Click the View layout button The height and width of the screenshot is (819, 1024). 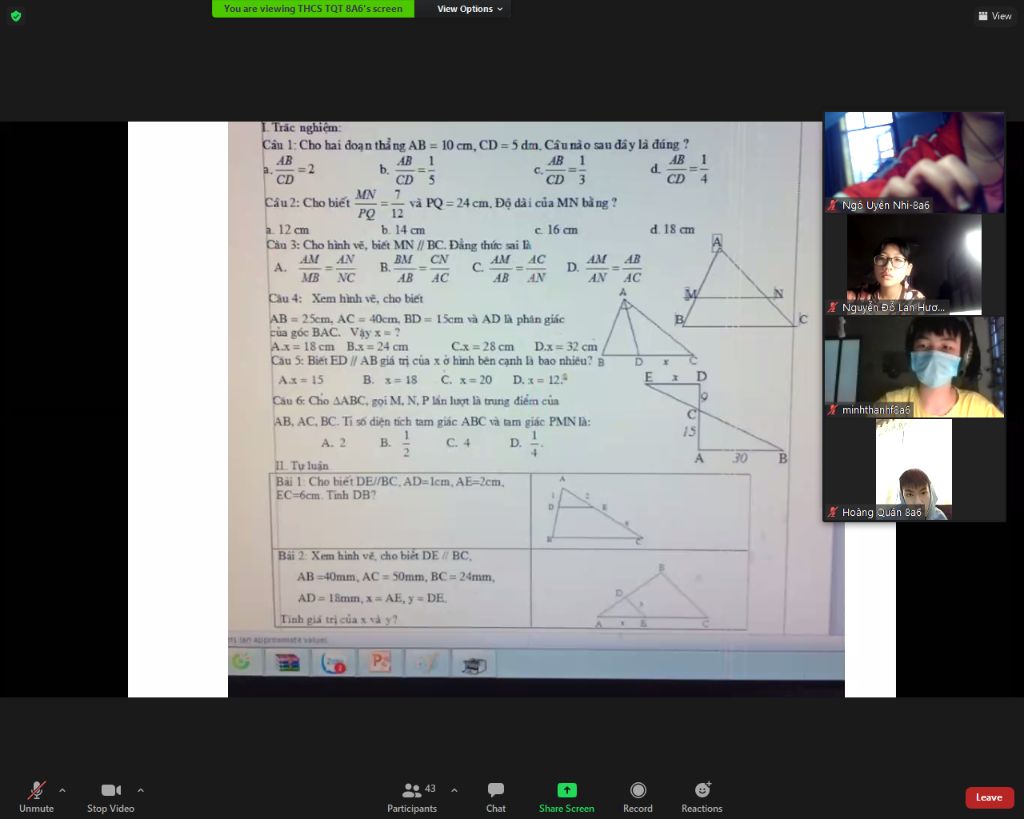pyautogui.click(x=995, y=16)
